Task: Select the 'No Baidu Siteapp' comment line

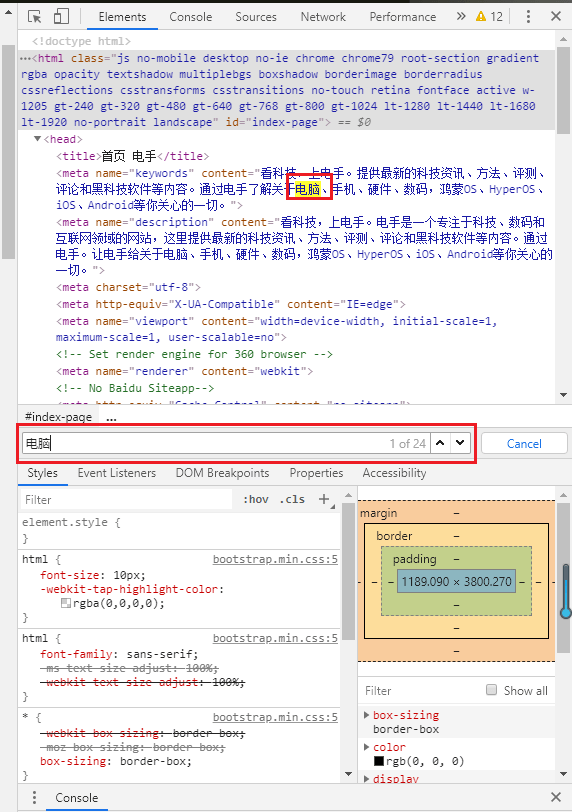Action: pyautogui.click(x=135, y=388)
